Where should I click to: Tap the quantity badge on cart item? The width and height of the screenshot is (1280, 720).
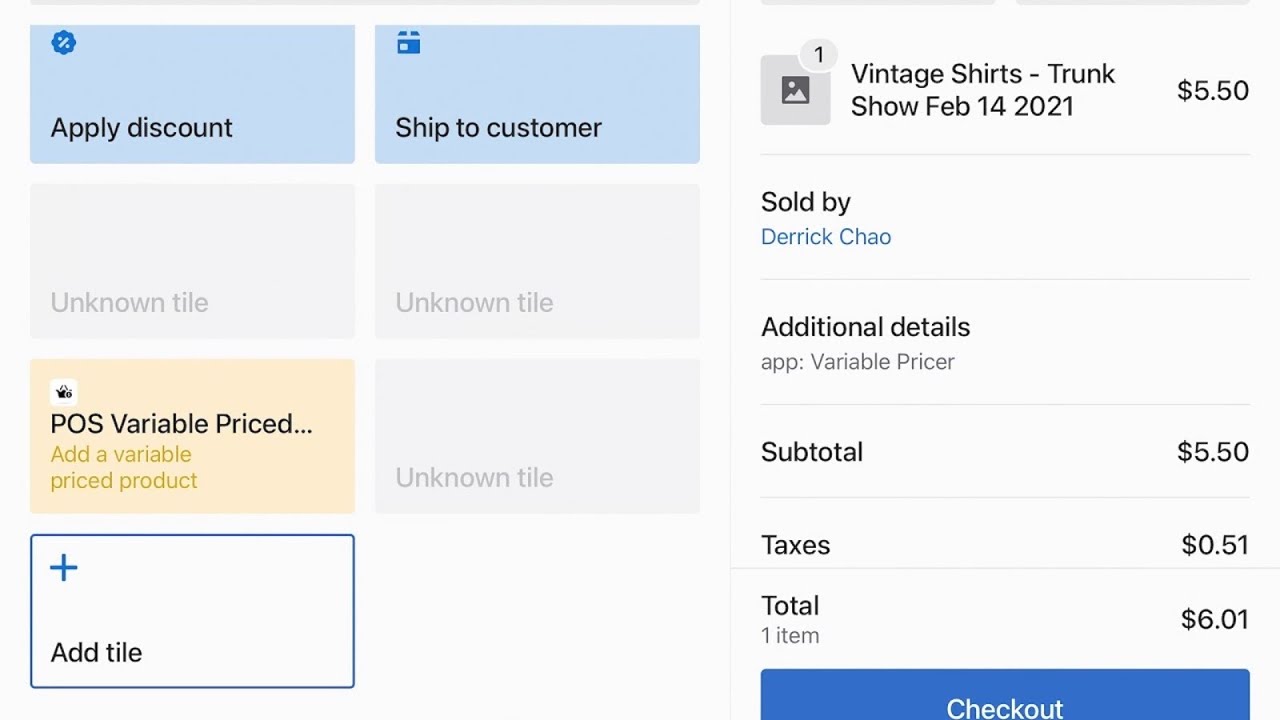819,55
